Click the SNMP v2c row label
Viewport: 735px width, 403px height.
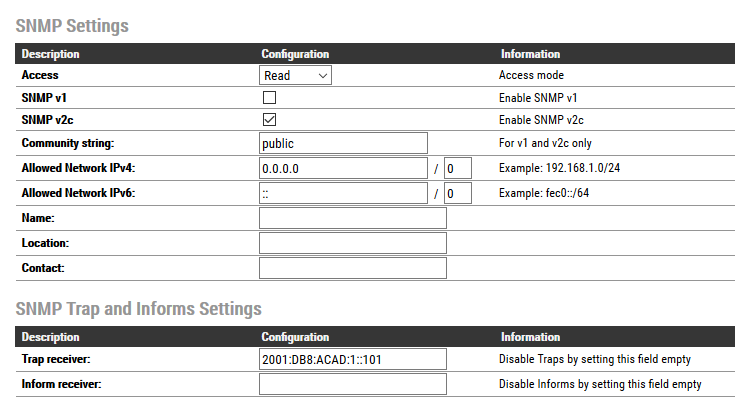[x=44, y=120]
